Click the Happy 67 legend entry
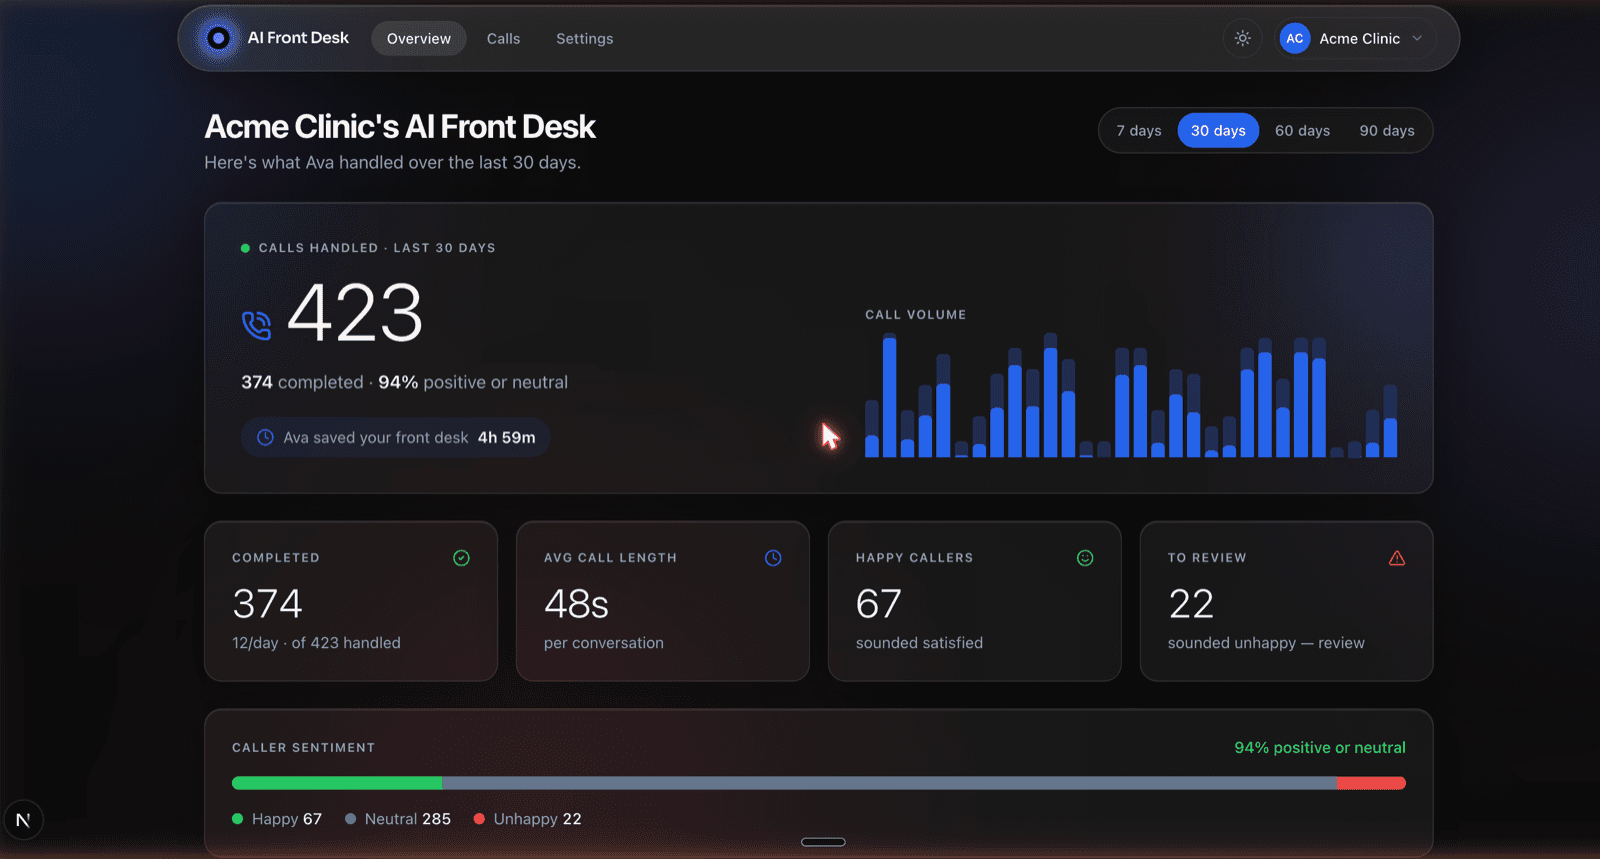Image resolution: width=1600 pixels, height=859 pixels. click(x=277, y=819)
